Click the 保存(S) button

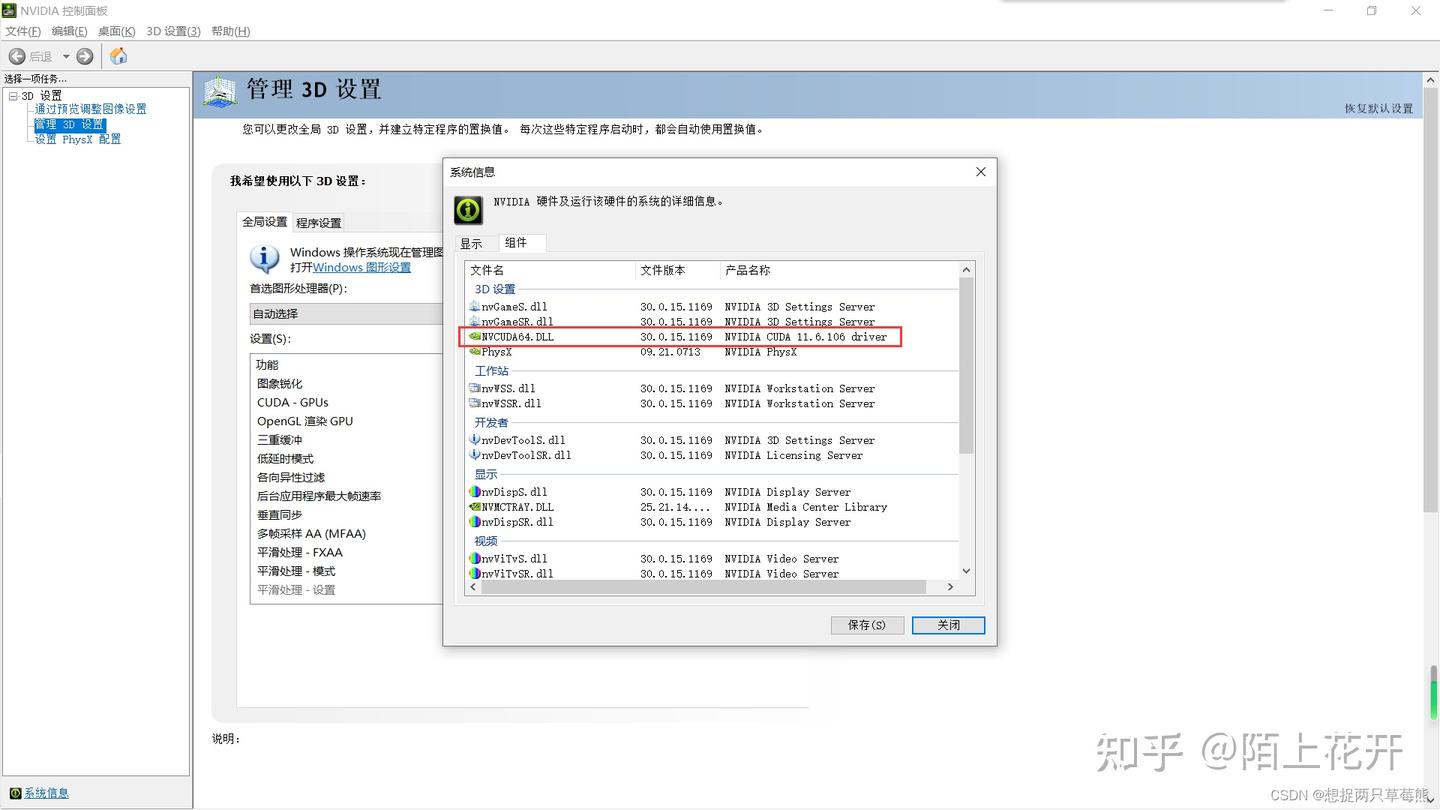click(x=866, y=624)
